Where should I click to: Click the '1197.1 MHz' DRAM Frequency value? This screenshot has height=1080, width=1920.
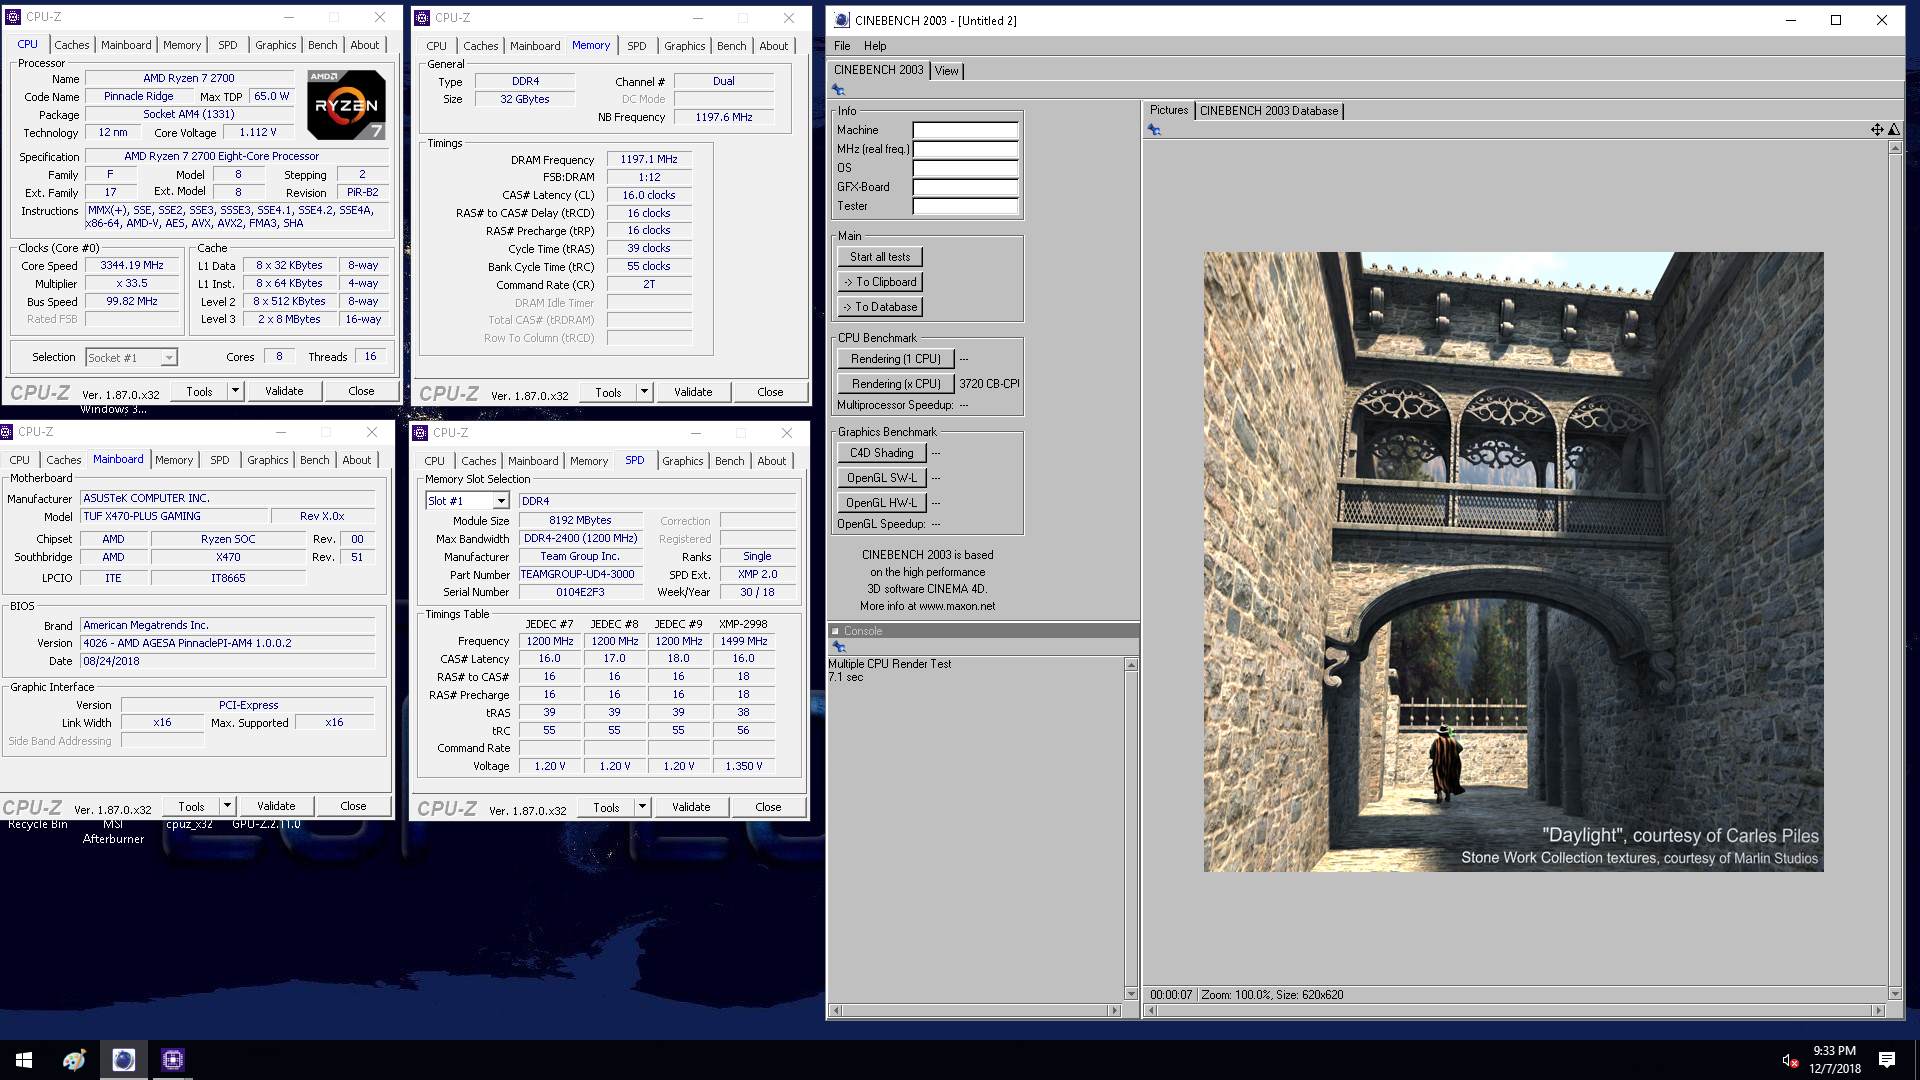[x=649, y=159]
